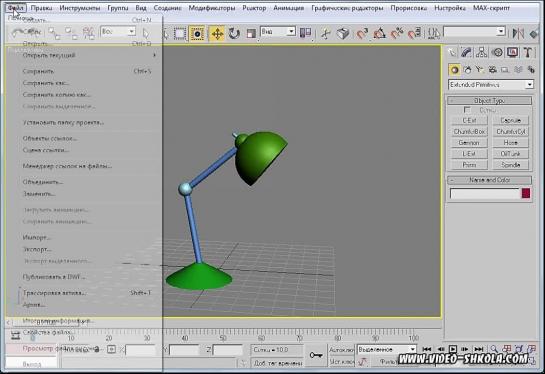Image resolution: width=545 pixels, height=374 pixels.
Task: Select the Cameras category icon
Action: coord(493,70)
